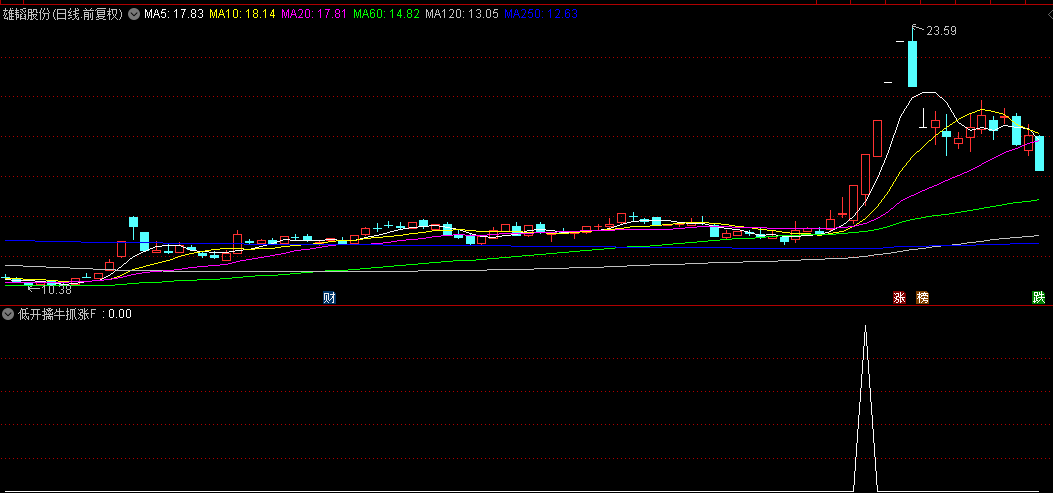Screen dimensions: 1053x493
Task: Select the MA5: 17.83 label
Action: (x=174, y=13)
